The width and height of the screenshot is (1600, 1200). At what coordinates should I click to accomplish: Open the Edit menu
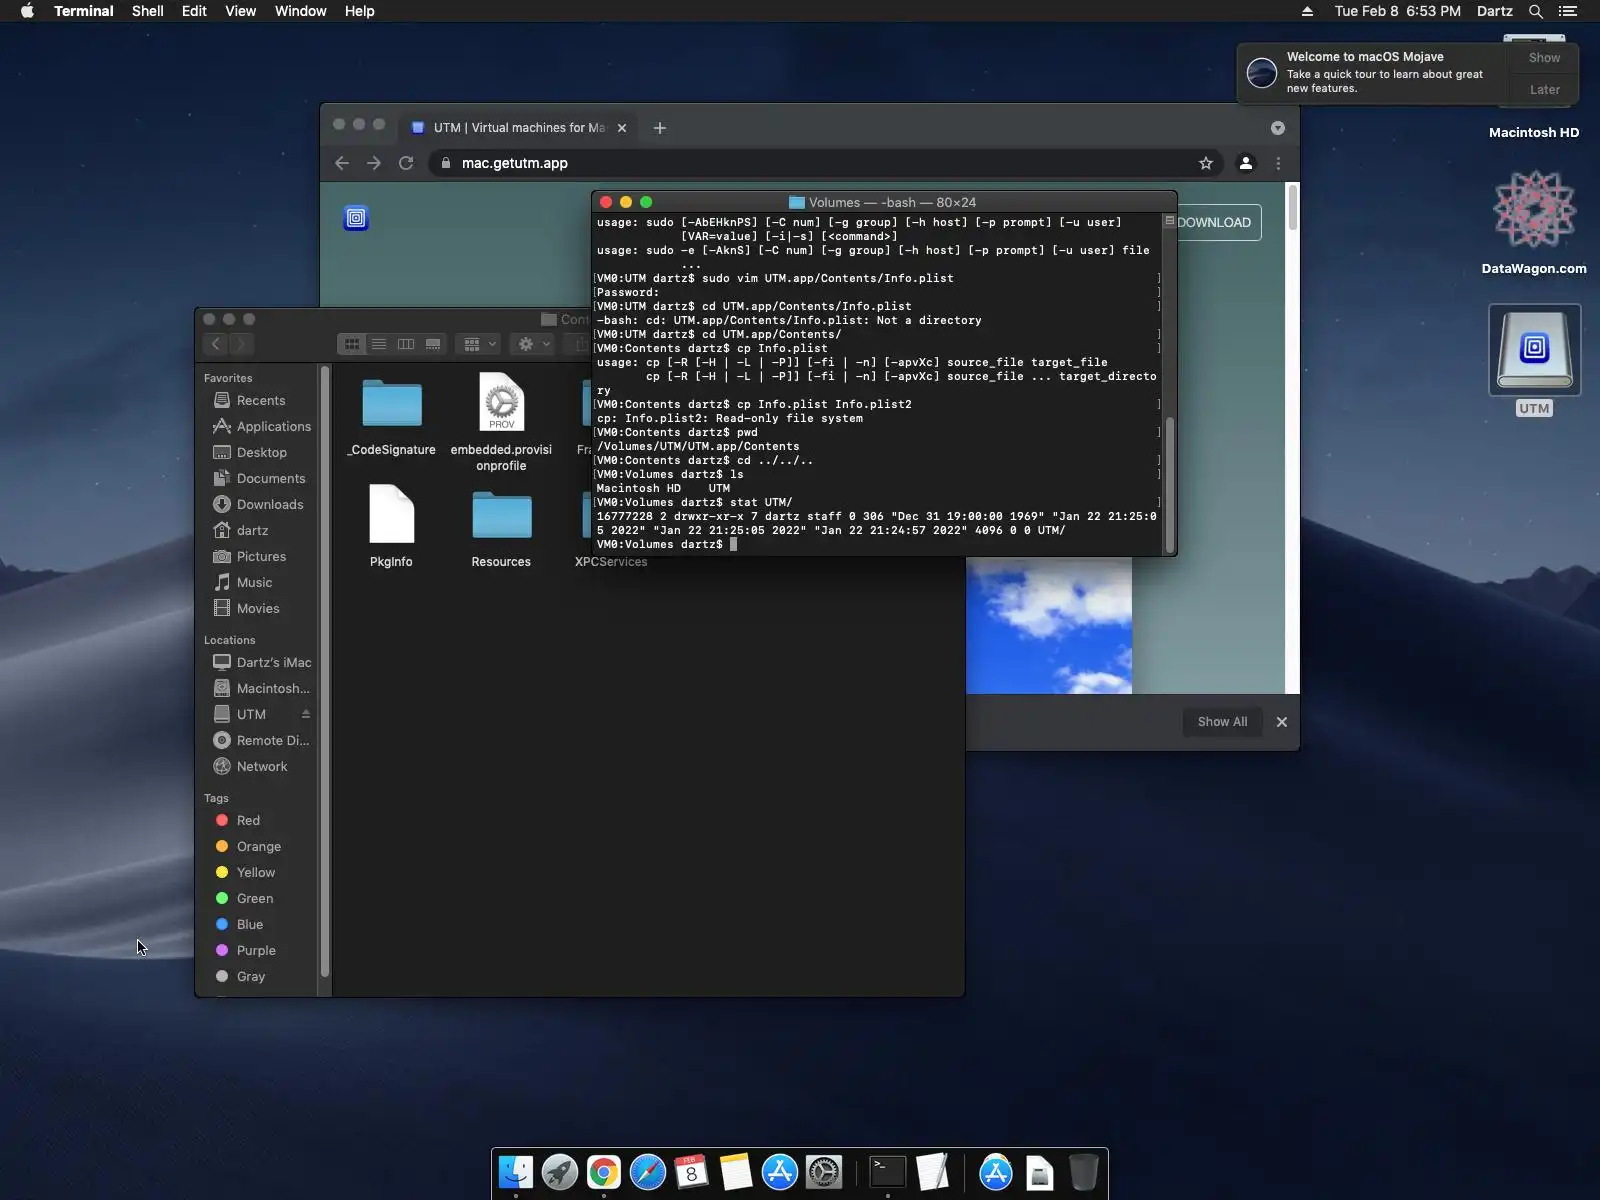pyautogui.click(x=194, y=11)
